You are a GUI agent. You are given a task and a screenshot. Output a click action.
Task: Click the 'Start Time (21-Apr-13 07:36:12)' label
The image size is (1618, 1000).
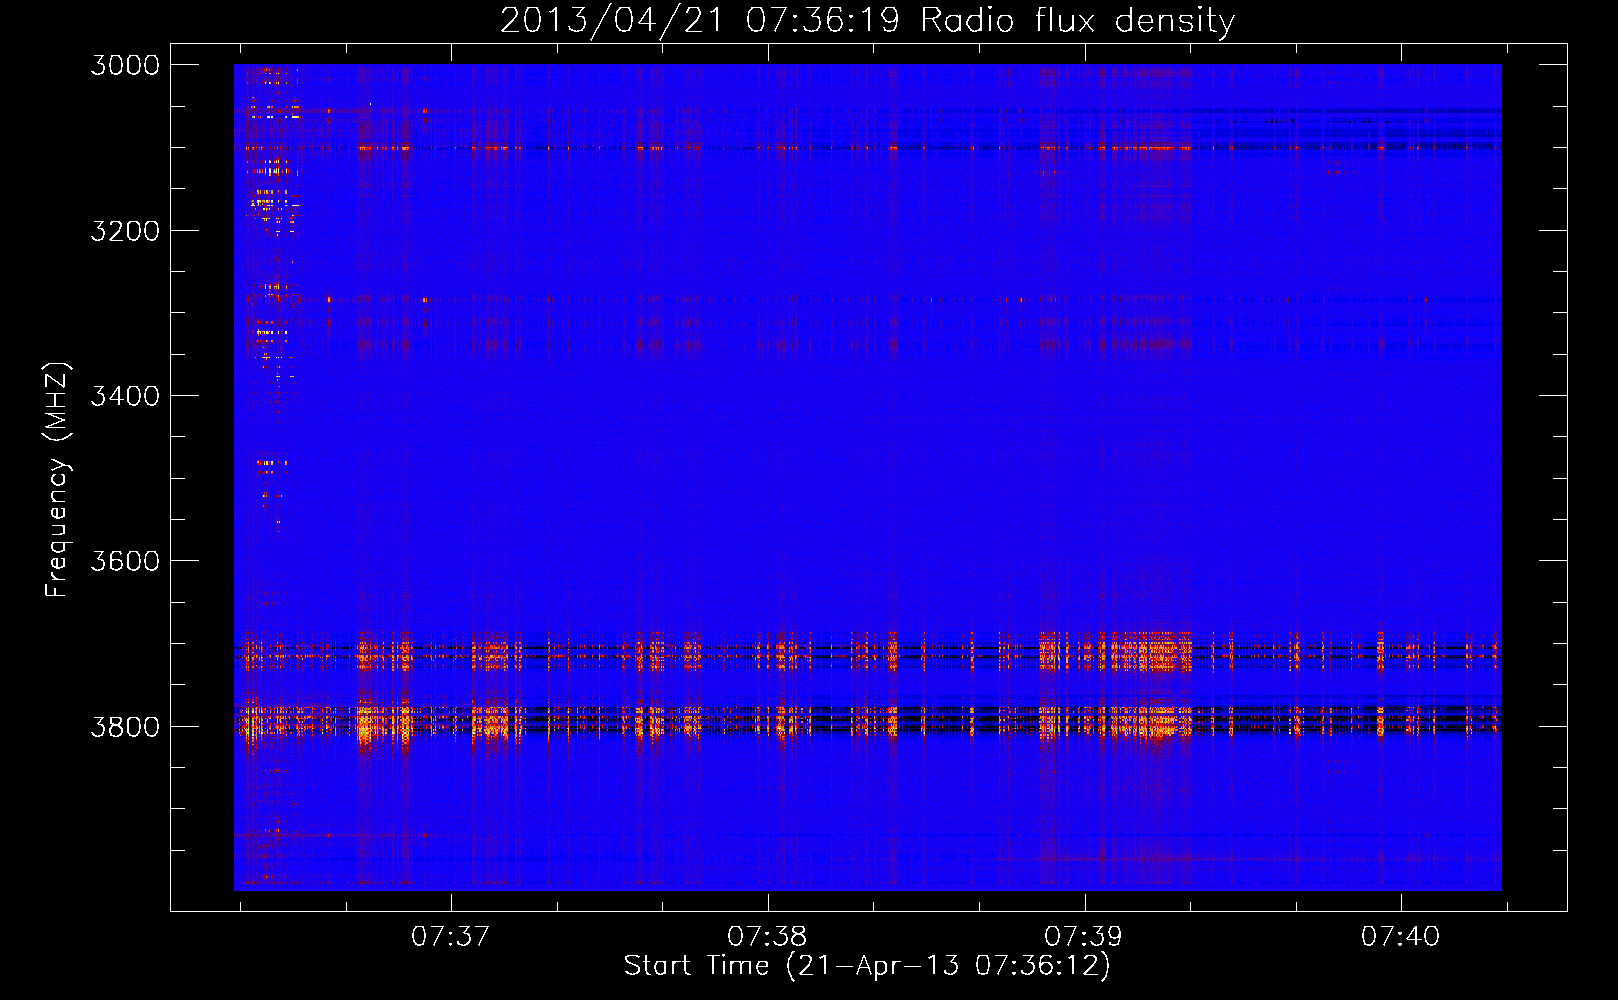point(867,966)
